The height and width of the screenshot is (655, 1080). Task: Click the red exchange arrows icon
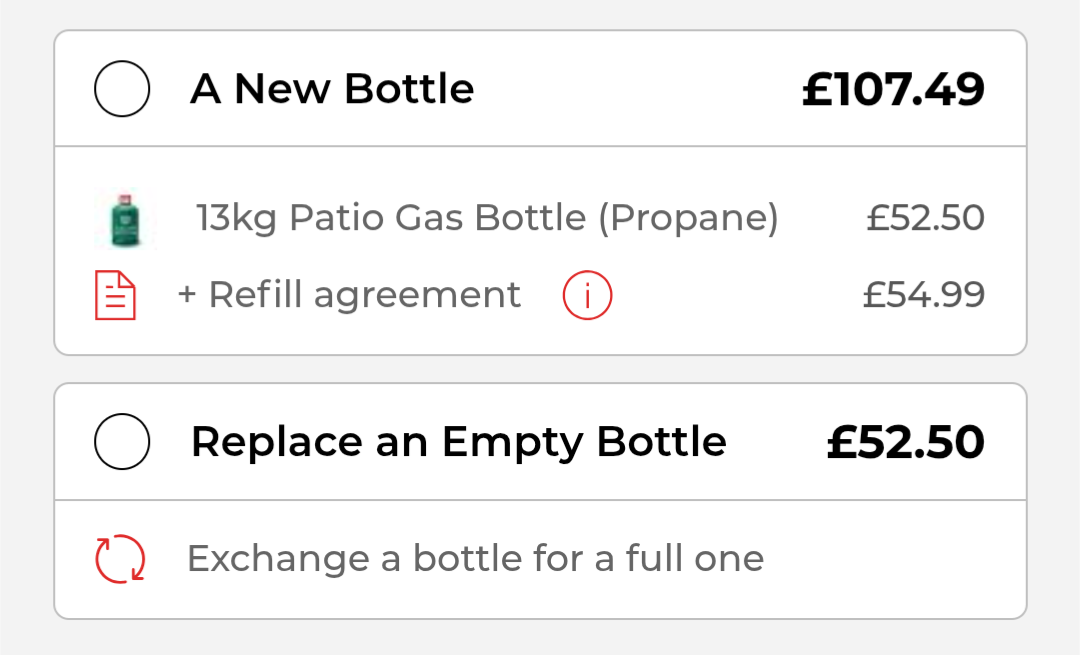click(120, 559)
